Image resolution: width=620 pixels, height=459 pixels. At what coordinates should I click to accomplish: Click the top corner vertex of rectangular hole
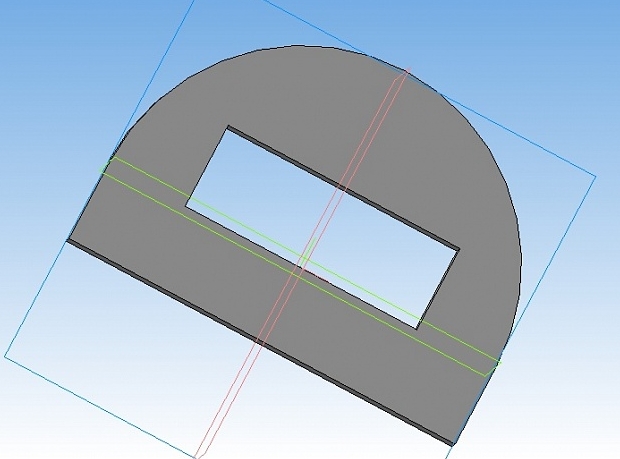[x=228, y=127]
